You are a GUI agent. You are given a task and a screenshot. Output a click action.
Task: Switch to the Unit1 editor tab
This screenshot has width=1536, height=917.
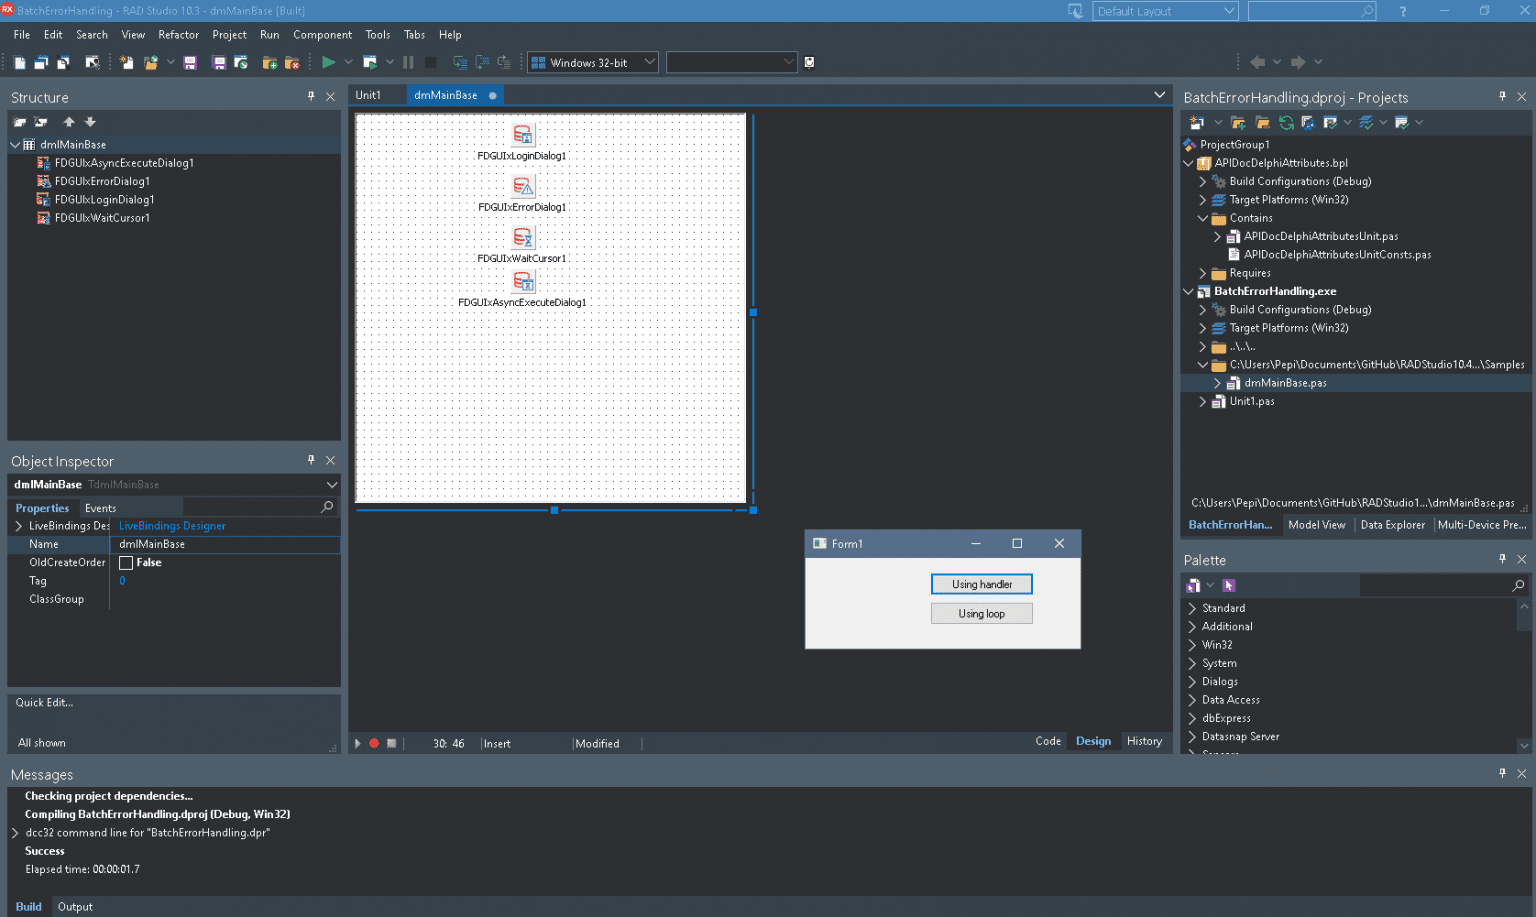coord(368,95)
